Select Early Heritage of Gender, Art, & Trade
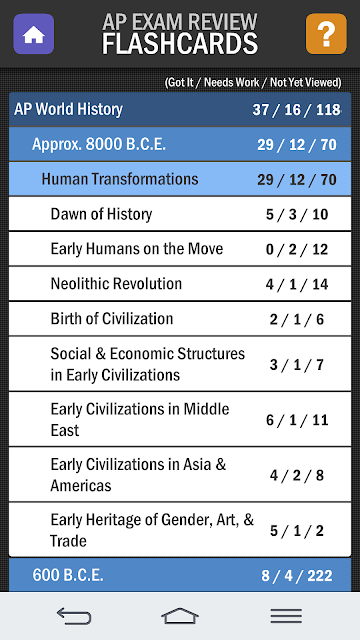This screenshot has width=360, height=640. (180, 530)
